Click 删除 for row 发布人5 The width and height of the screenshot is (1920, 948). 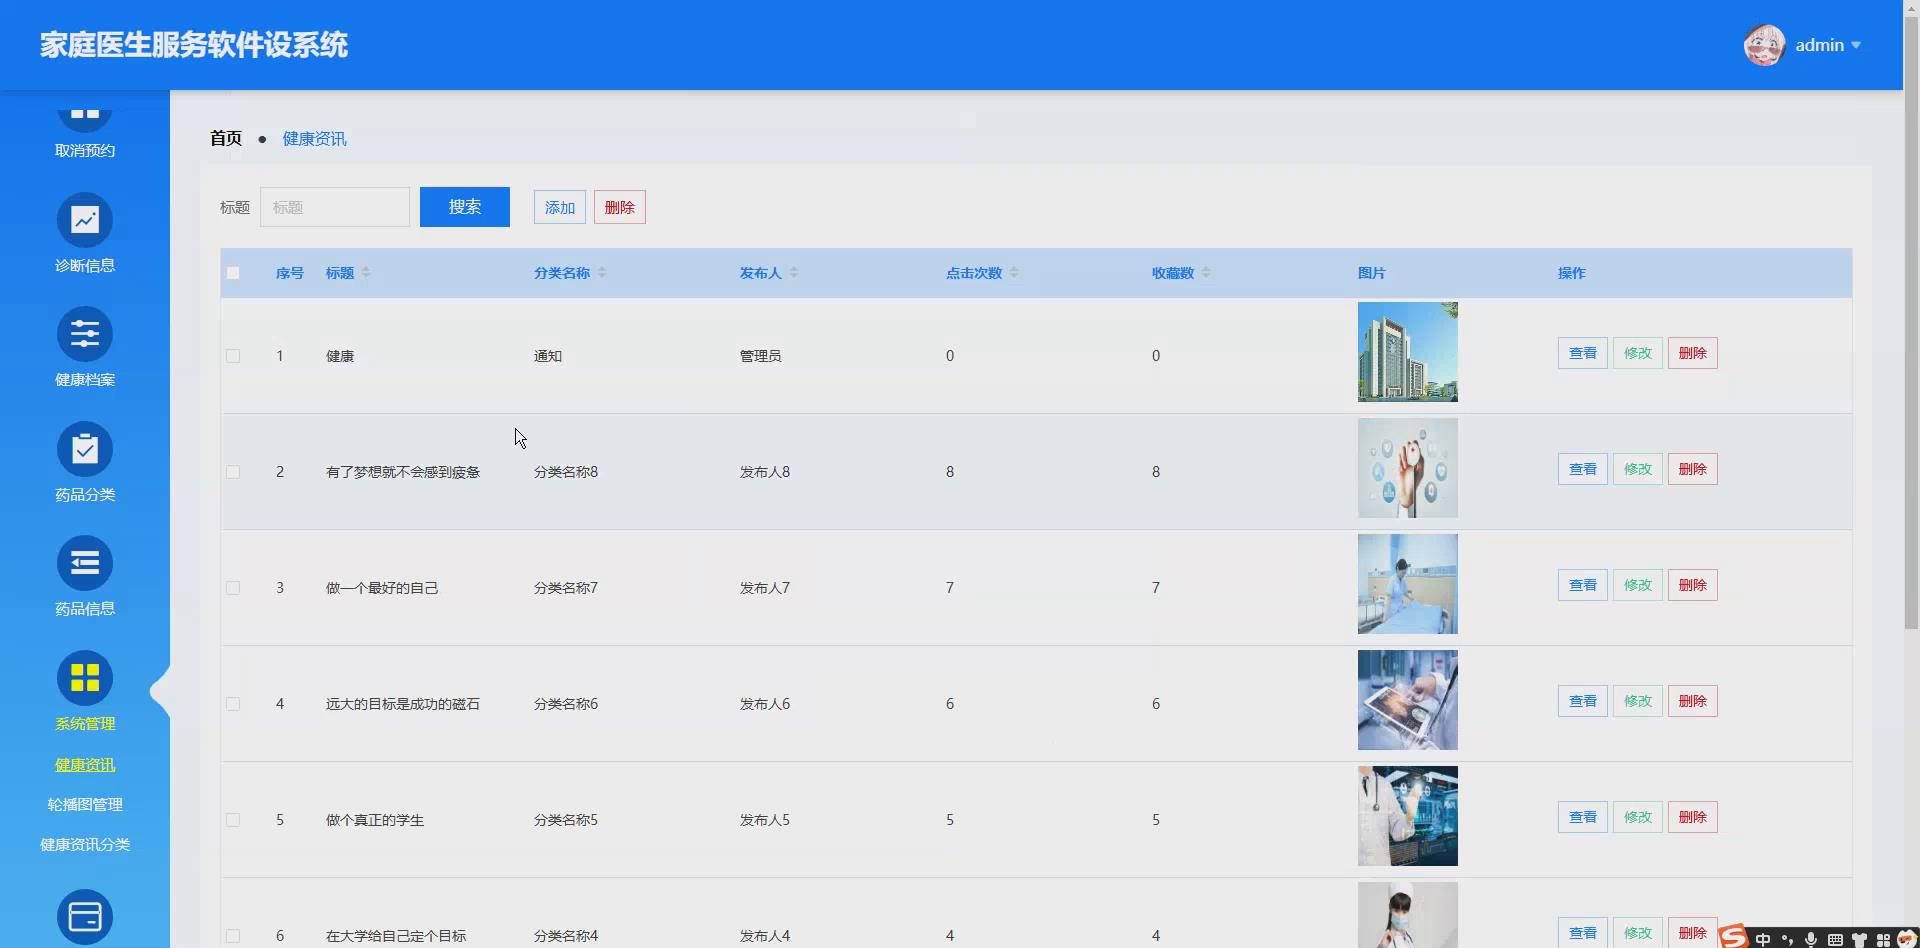[1693, 817]
